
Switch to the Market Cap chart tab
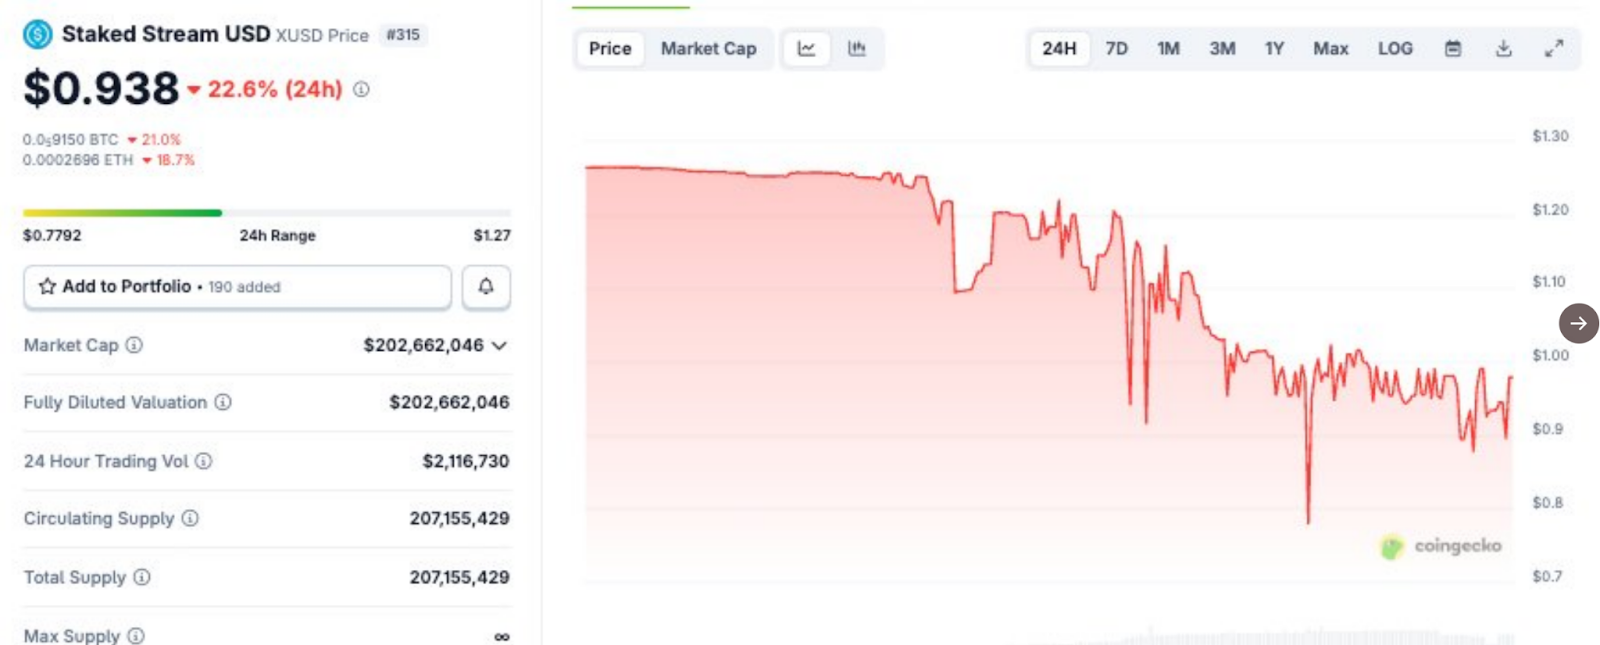[708, 49]
